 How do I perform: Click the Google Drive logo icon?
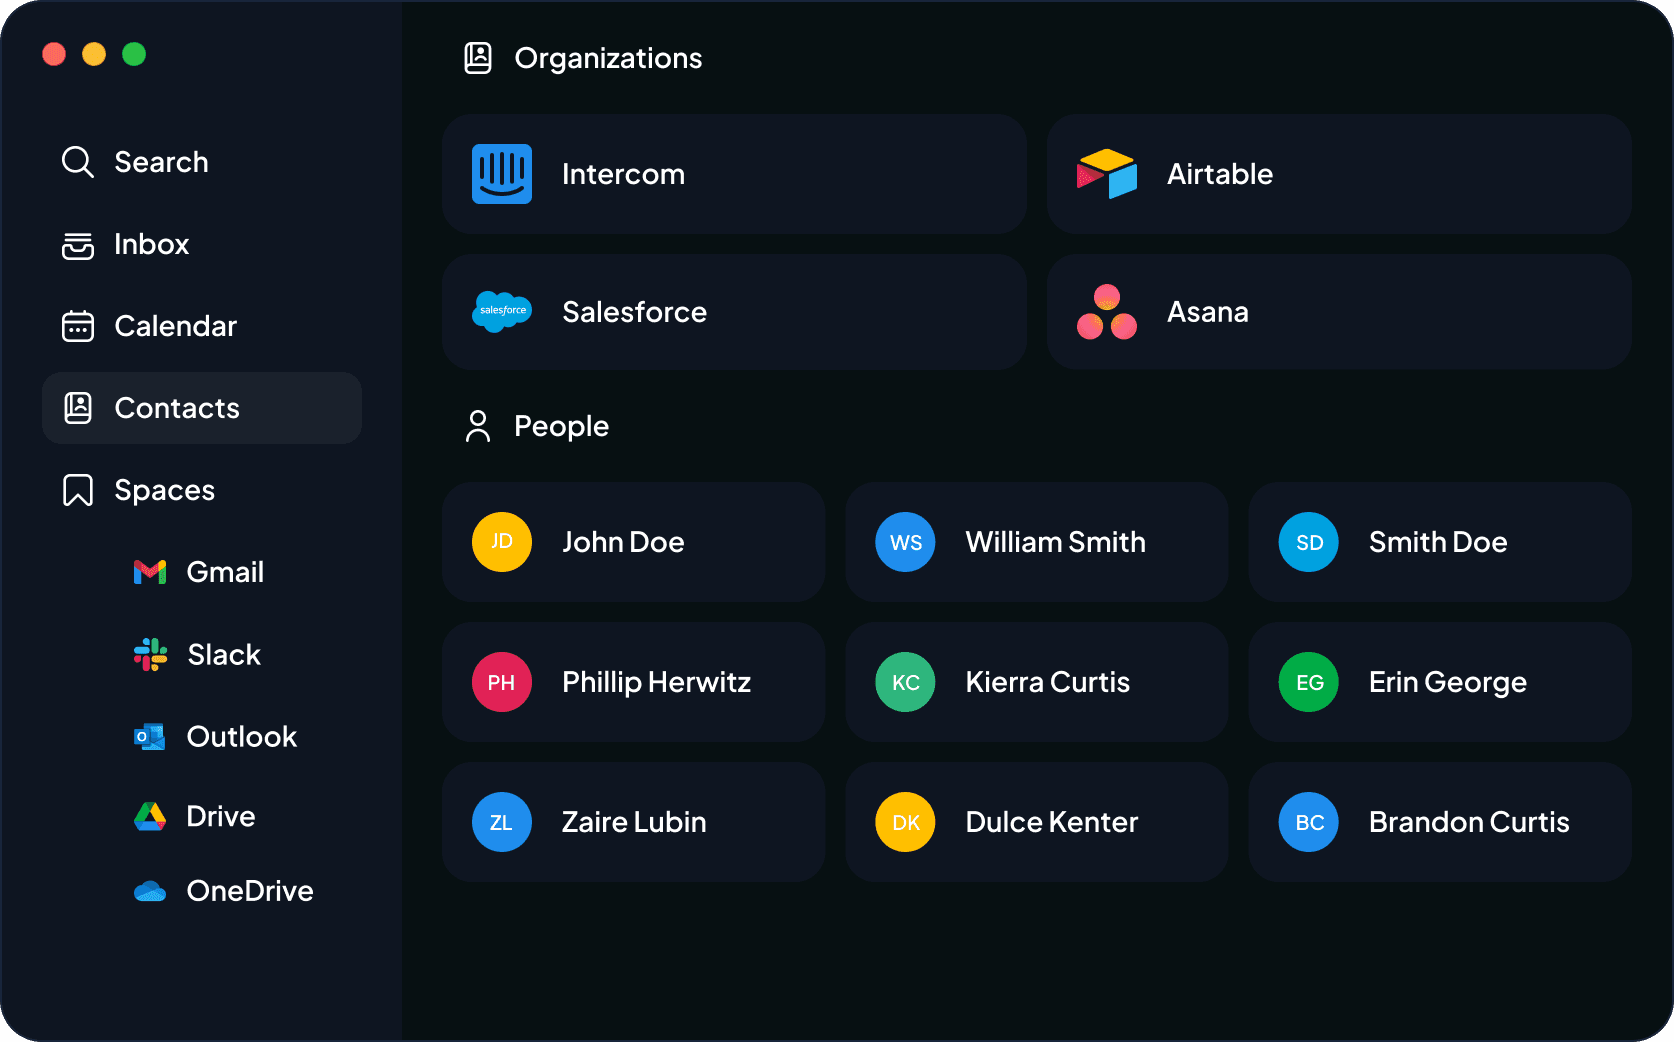pos(150,817)
